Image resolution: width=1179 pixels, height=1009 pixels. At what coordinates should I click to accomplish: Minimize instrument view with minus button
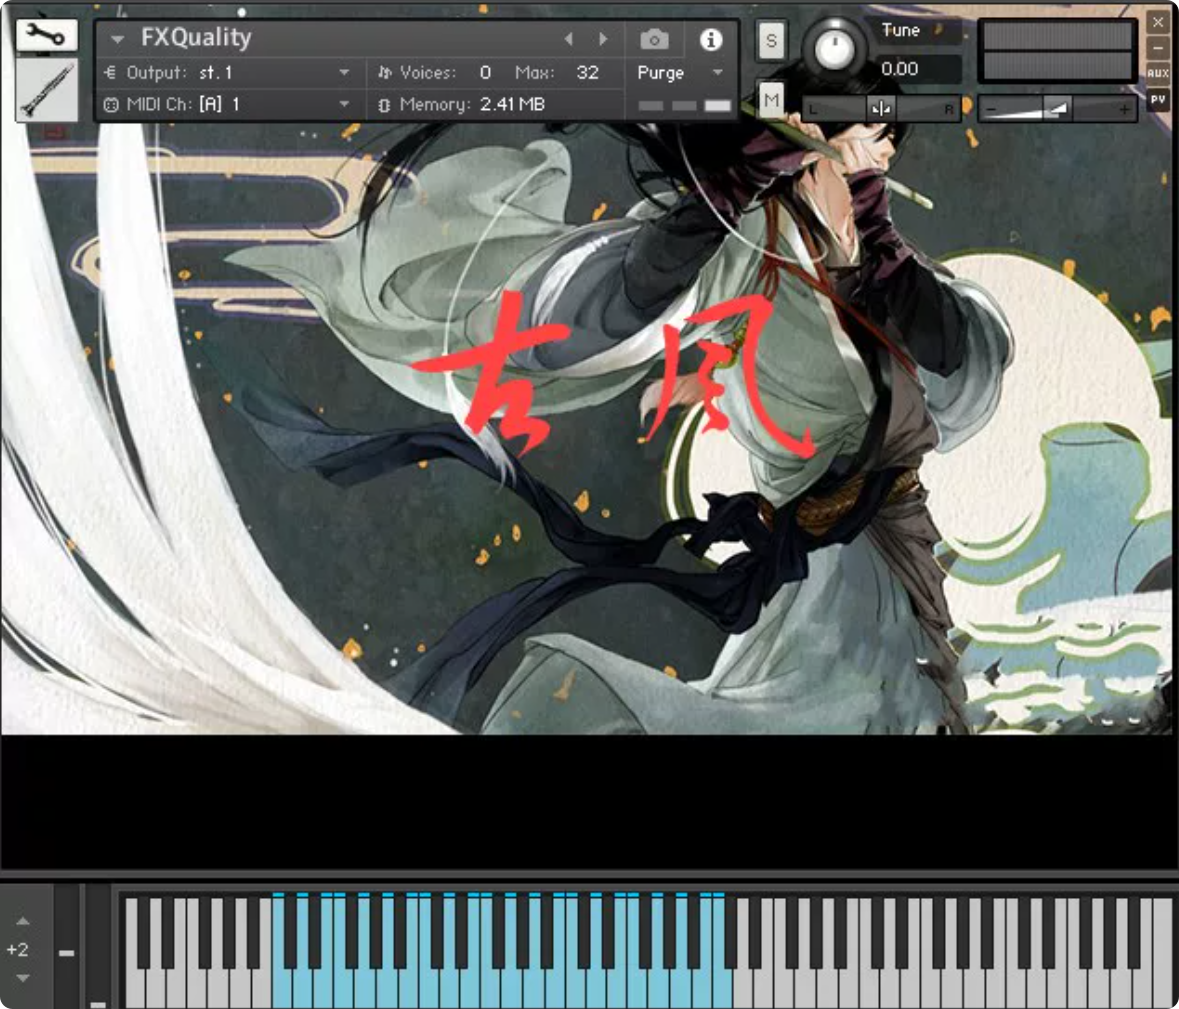click(x=1158, y=47)
